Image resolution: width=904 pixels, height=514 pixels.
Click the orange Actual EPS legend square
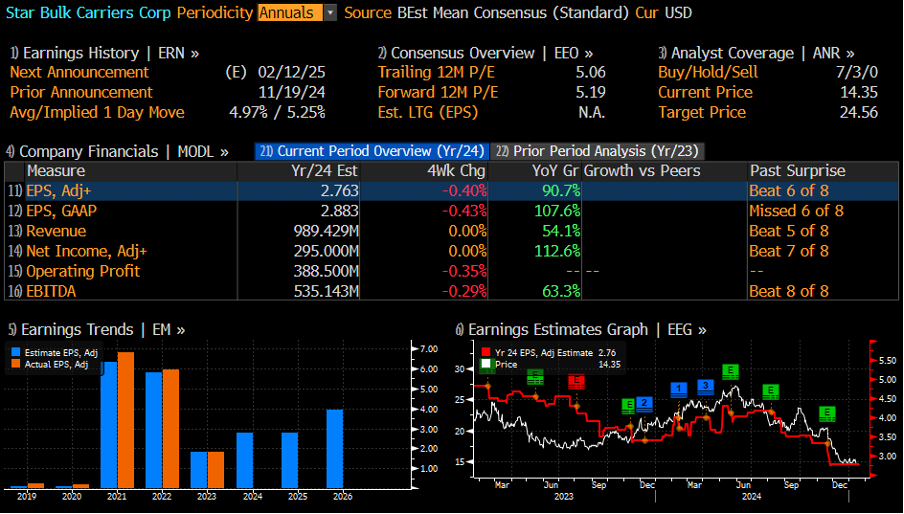[x=15, y=362]
